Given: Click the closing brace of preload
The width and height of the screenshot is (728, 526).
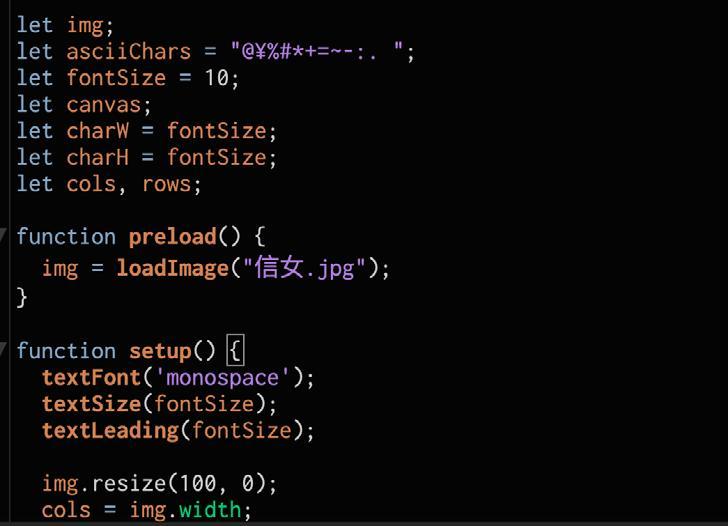Looking at the screenshot, I should 22,297.
